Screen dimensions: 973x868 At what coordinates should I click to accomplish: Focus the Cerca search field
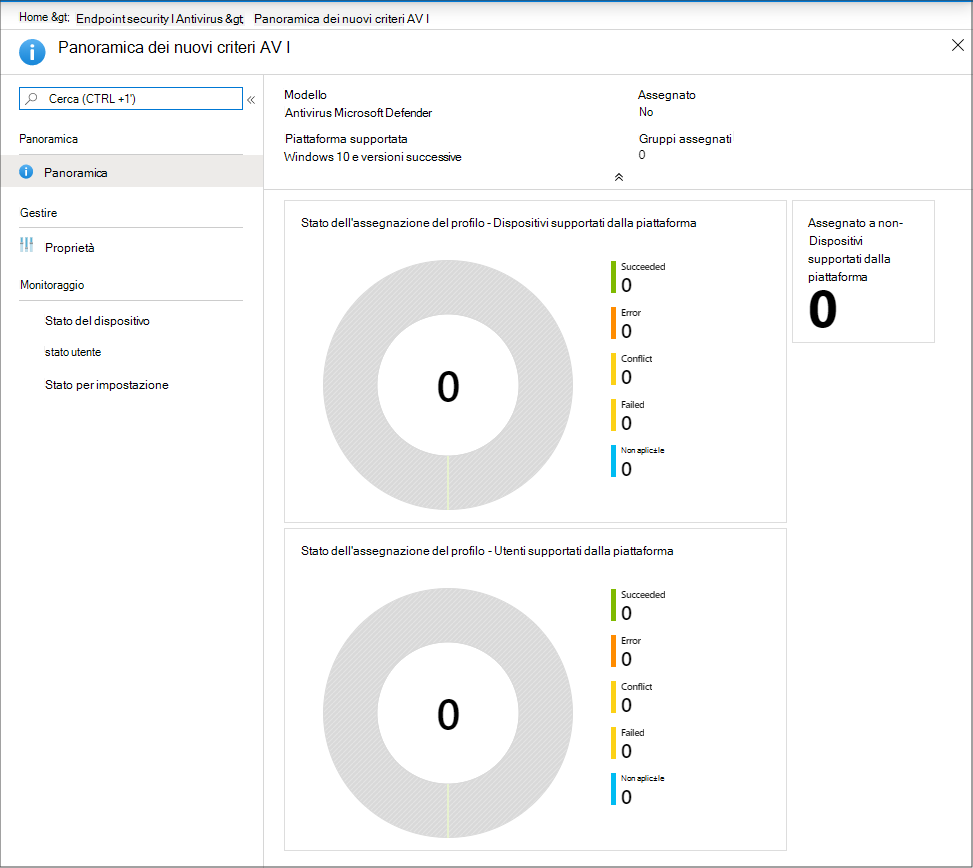point(140,98)
